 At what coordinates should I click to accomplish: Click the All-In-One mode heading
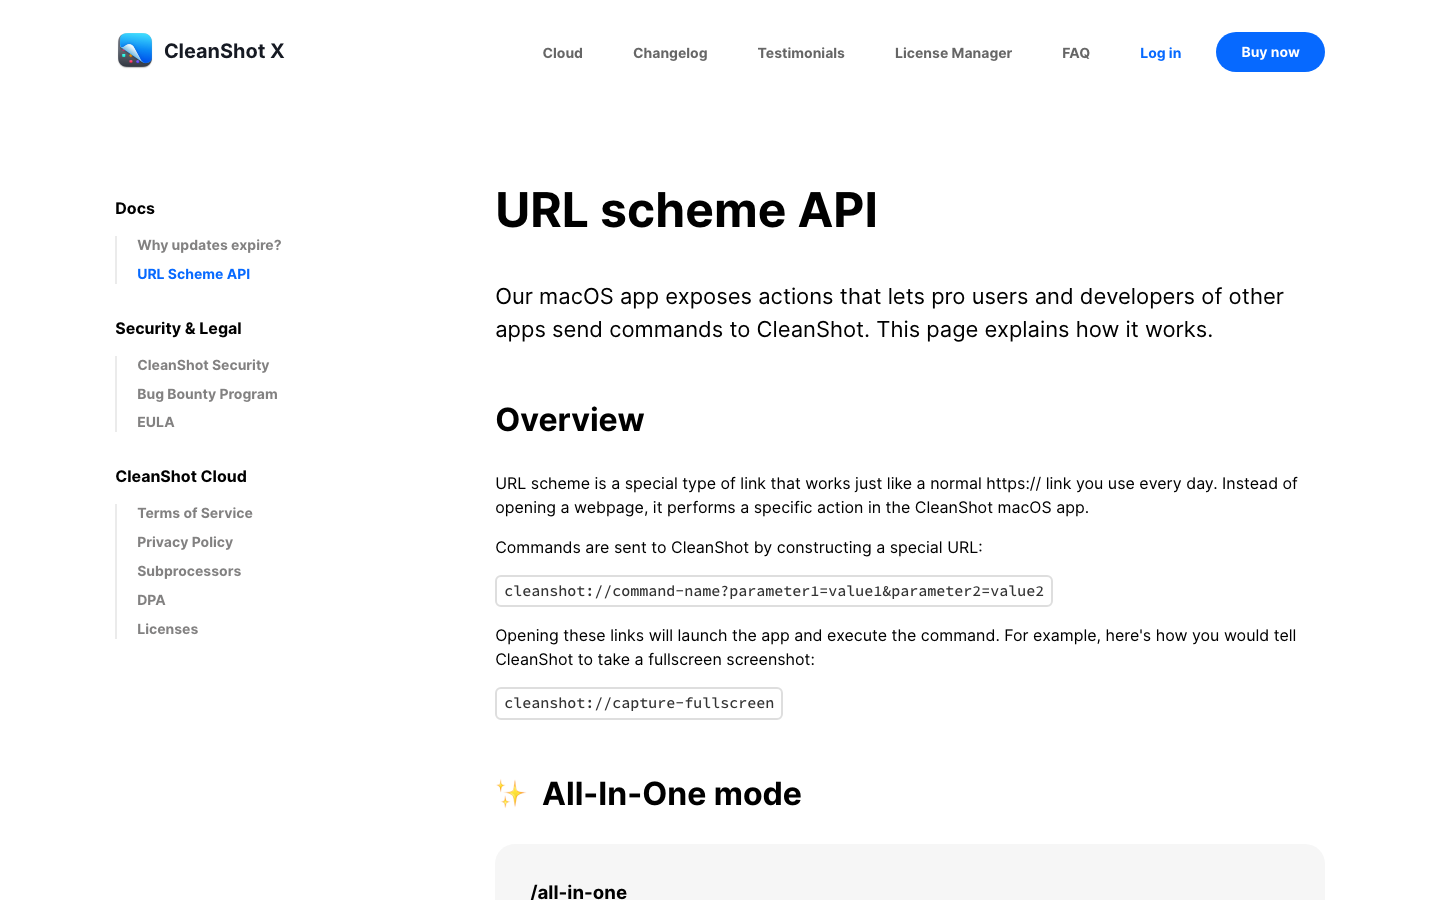coord(672,794)
